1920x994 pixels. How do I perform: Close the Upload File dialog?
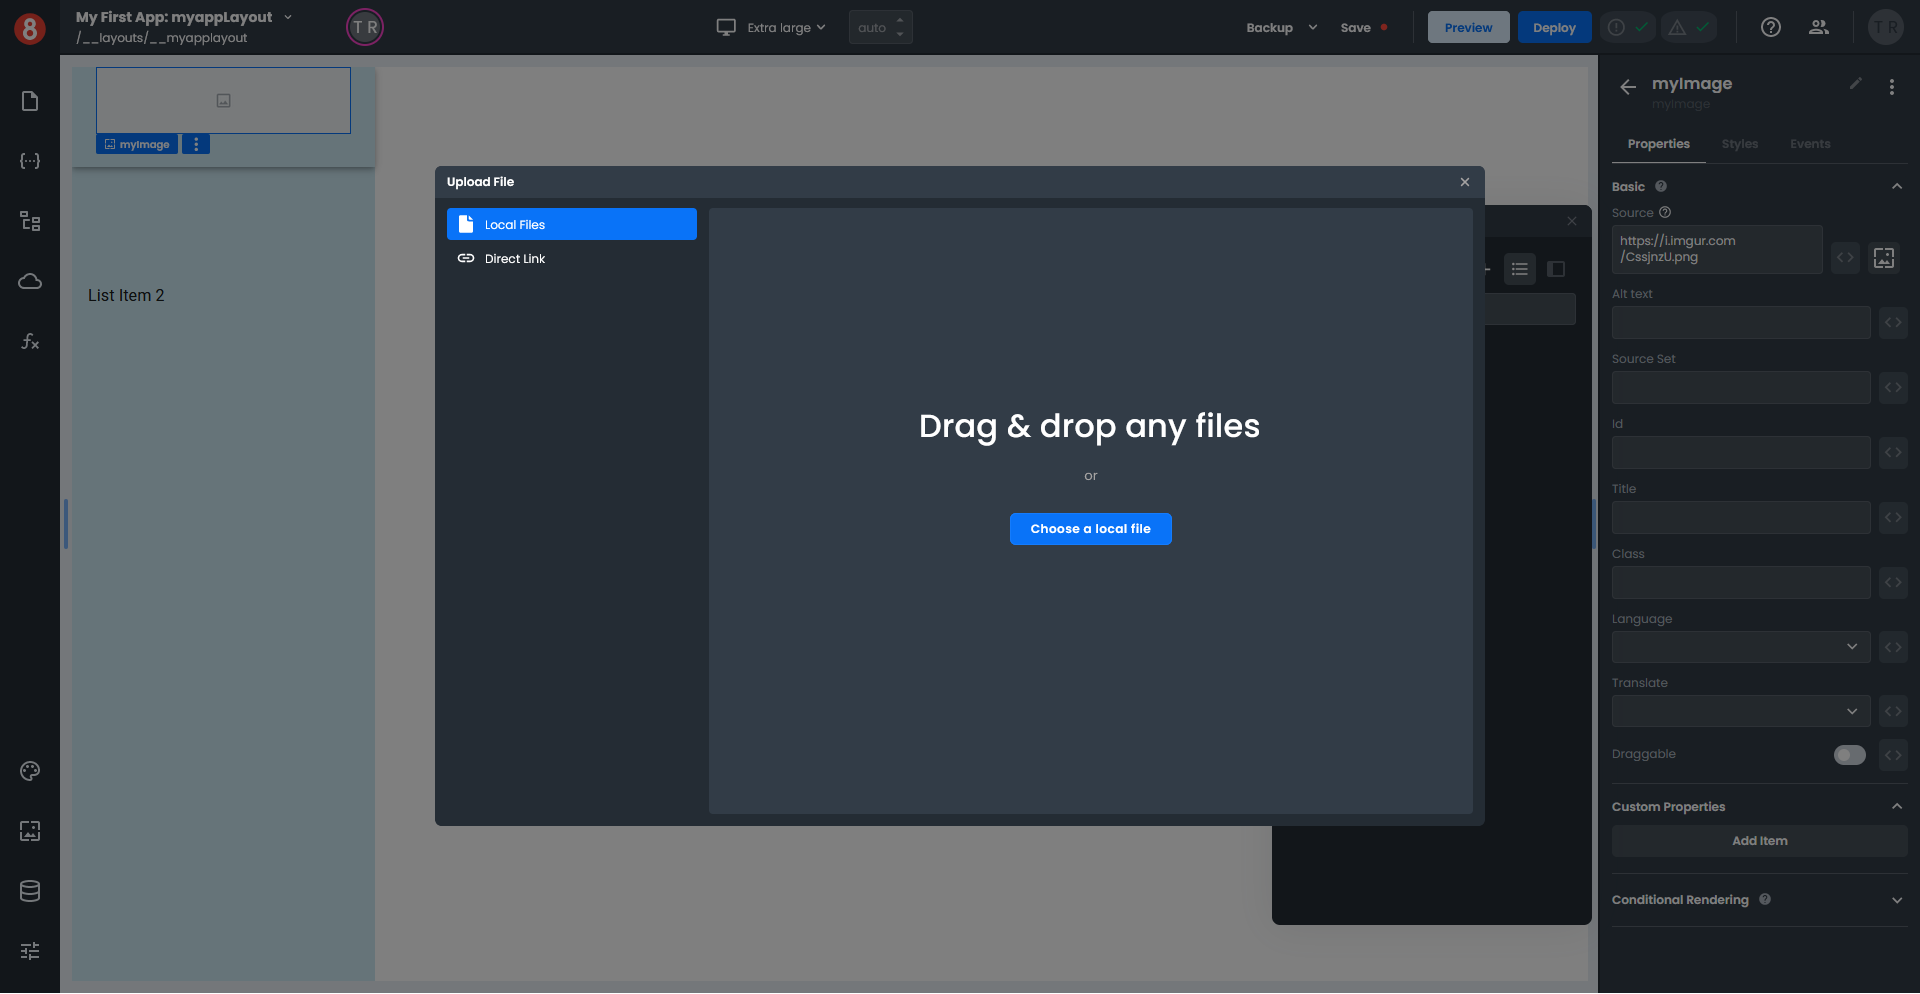tap(1465, 182)
